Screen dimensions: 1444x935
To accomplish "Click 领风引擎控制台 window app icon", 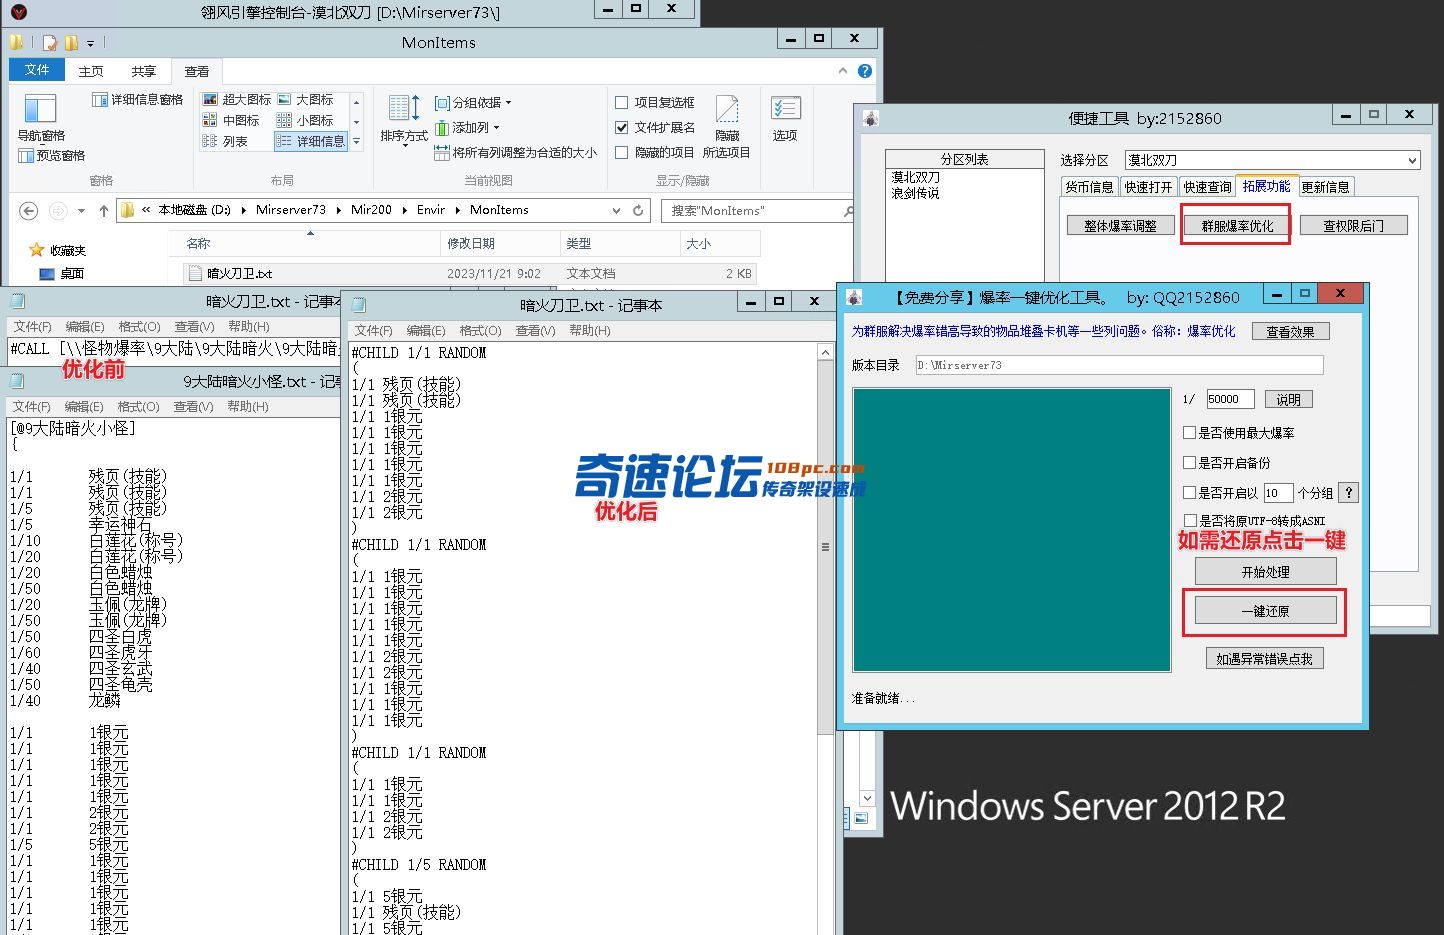I will click(18, 12).
